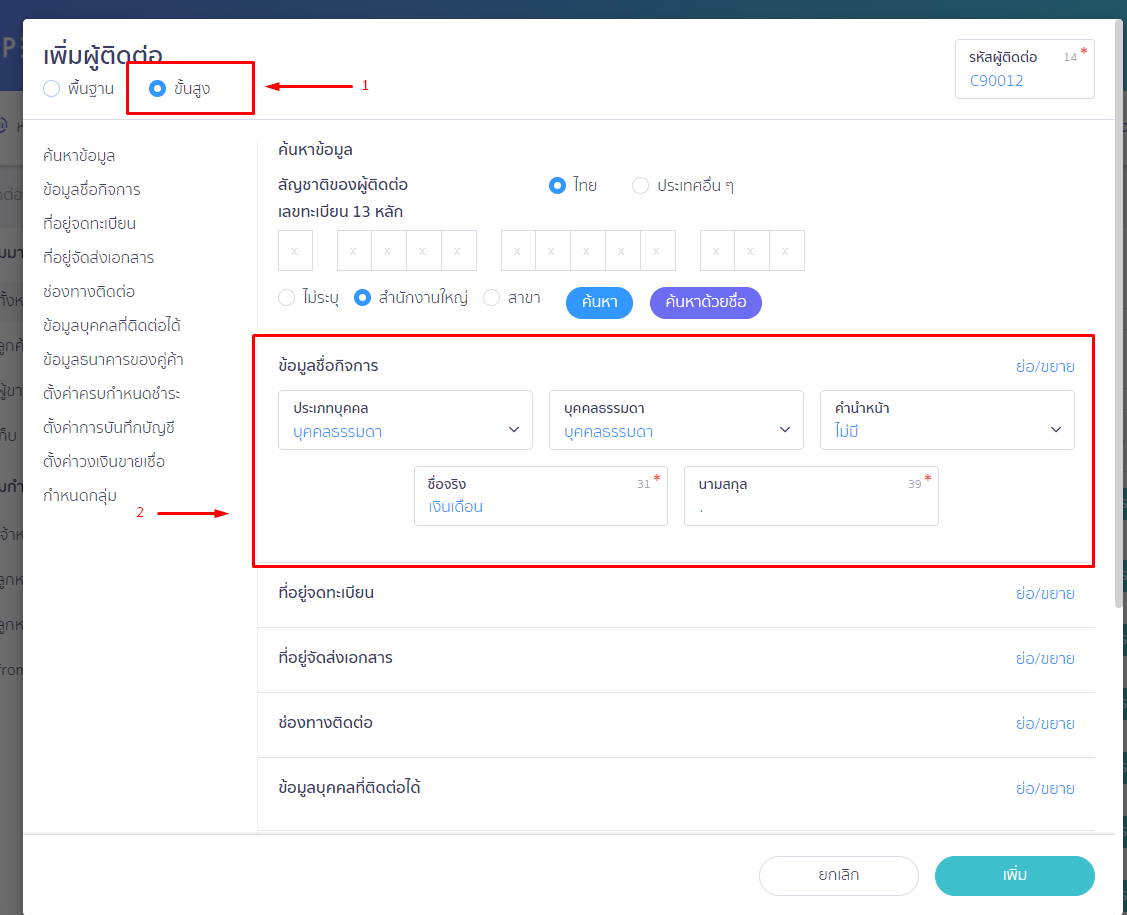This screenshot has height=915, width=1127.
Task: Select ไทย nationality radio button
Action: click(558, 186)
